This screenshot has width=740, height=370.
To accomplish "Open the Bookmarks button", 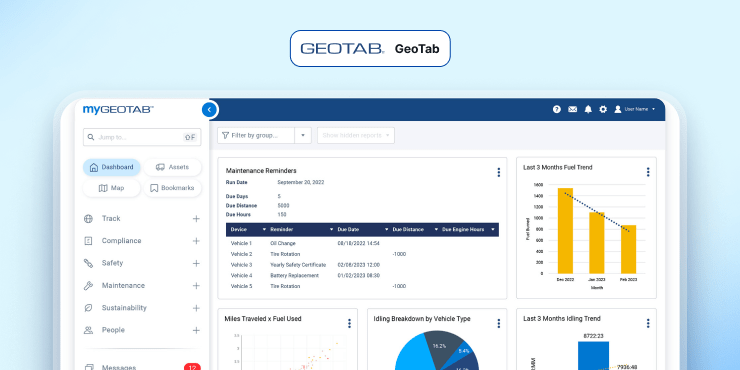I will [172, 188].
